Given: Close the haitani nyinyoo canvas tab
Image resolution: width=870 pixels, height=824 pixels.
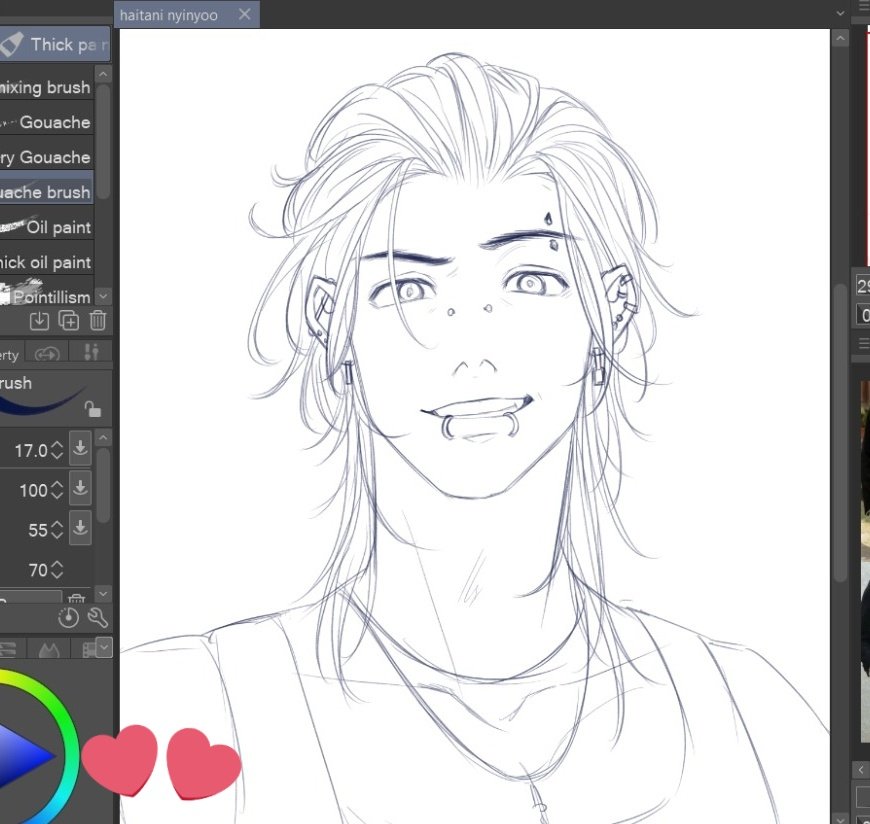Looking at the screenshot, I should pos(245,14).
